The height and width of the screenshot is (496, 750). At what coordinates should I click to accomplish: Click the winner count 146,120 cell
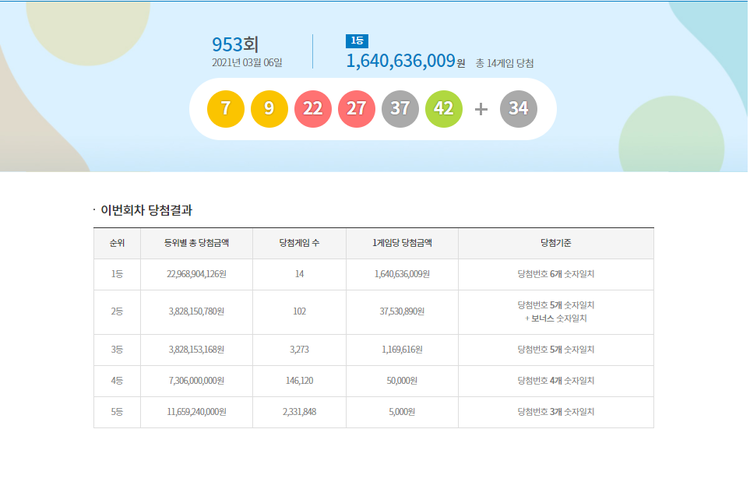tap(299, 381)
